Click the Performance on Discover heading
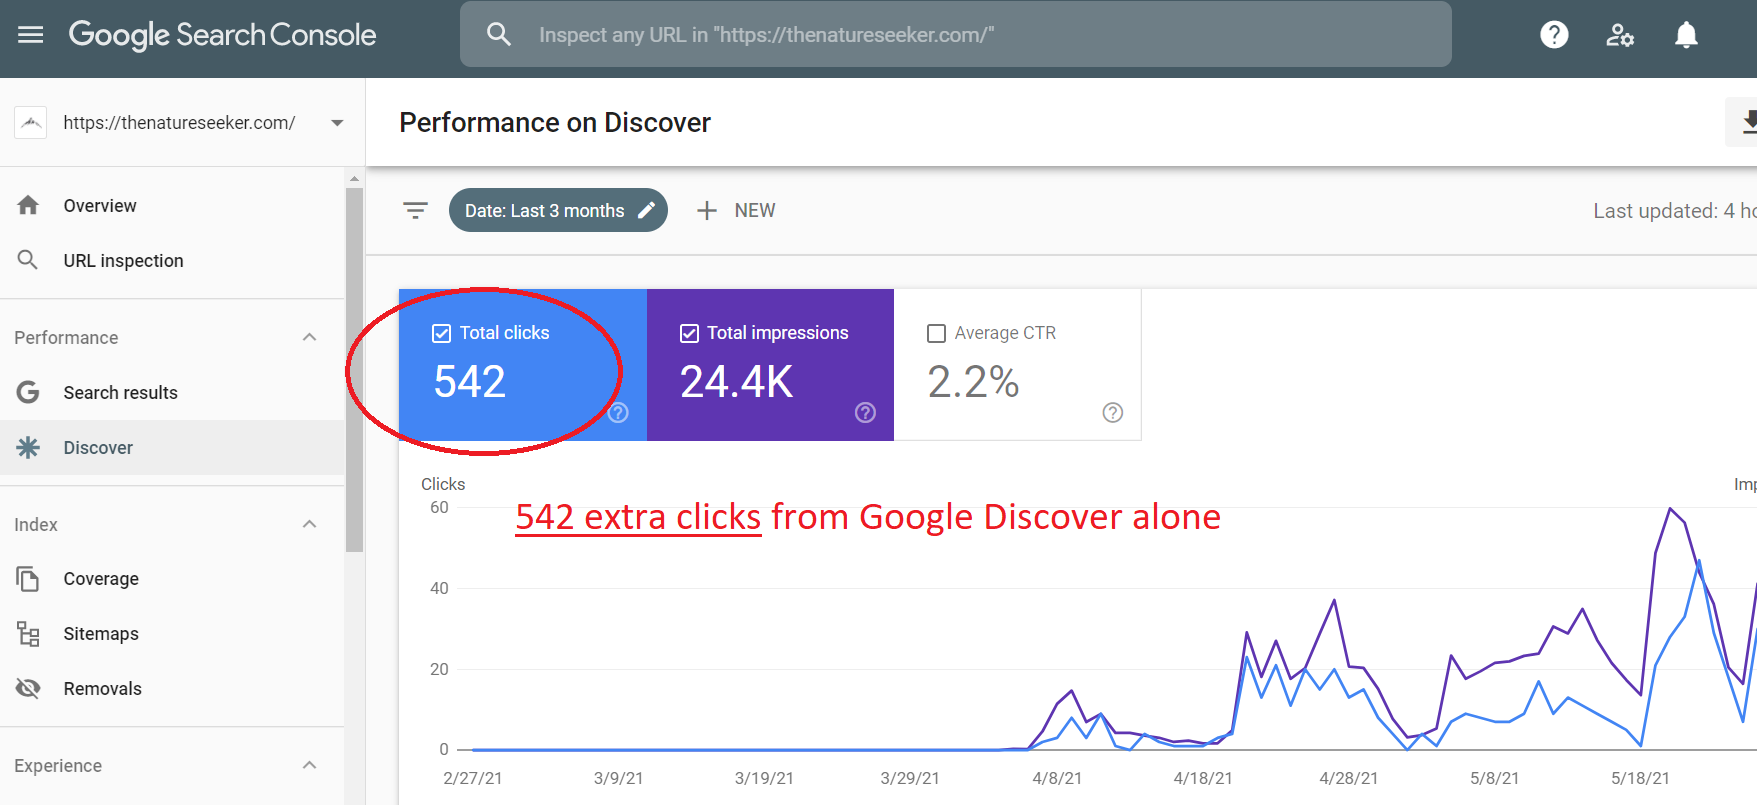This screenshot has width=1757, height=805. click(555, 122)
